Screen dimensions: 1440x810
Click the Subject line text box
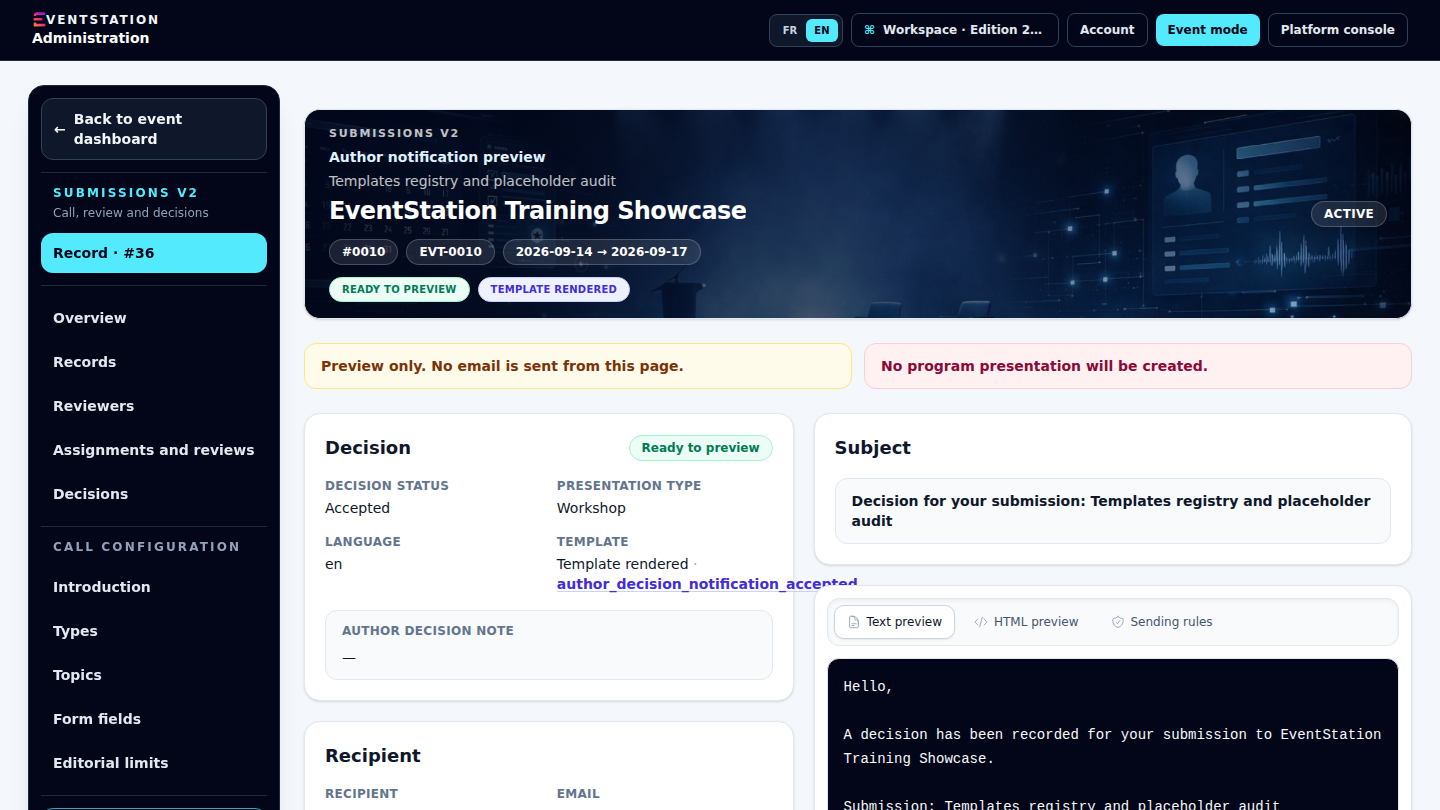tap(1113, 511)
